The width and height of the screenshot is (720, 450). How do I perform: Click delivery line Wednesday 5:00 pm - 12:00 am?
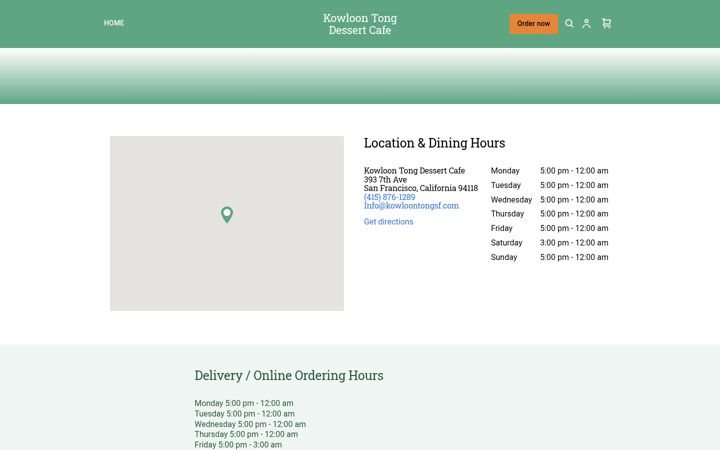tap(250, 424)
